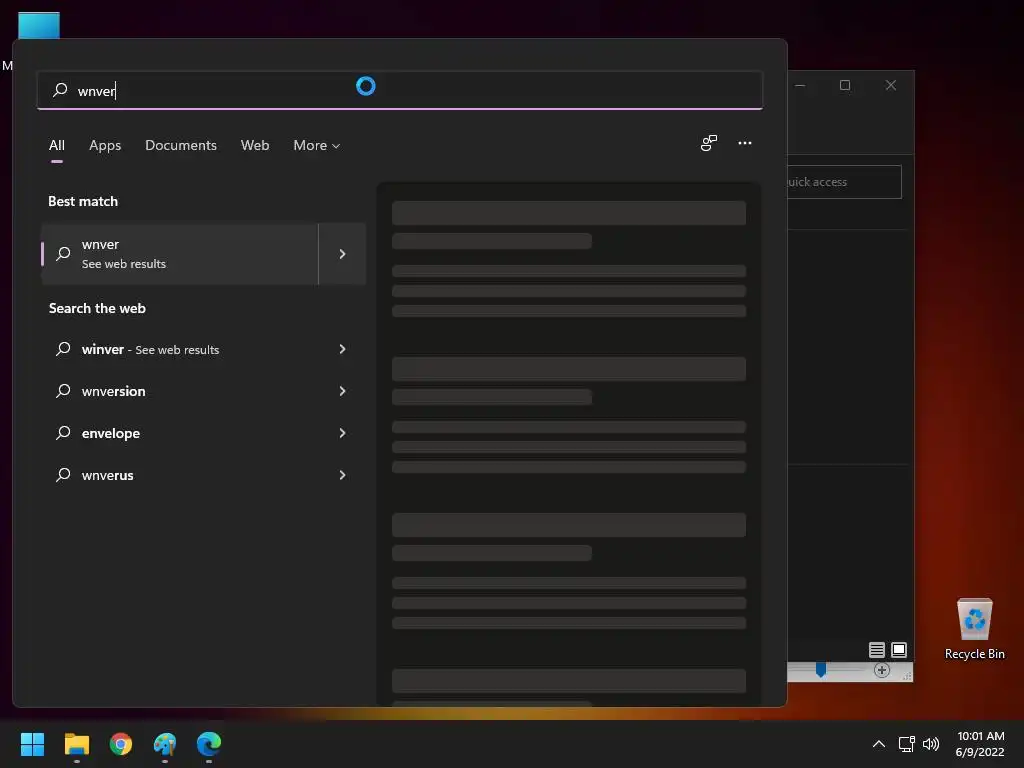Expand the wnver best match arrow
Screen dimensions: 1024x768
pos(342,254)
